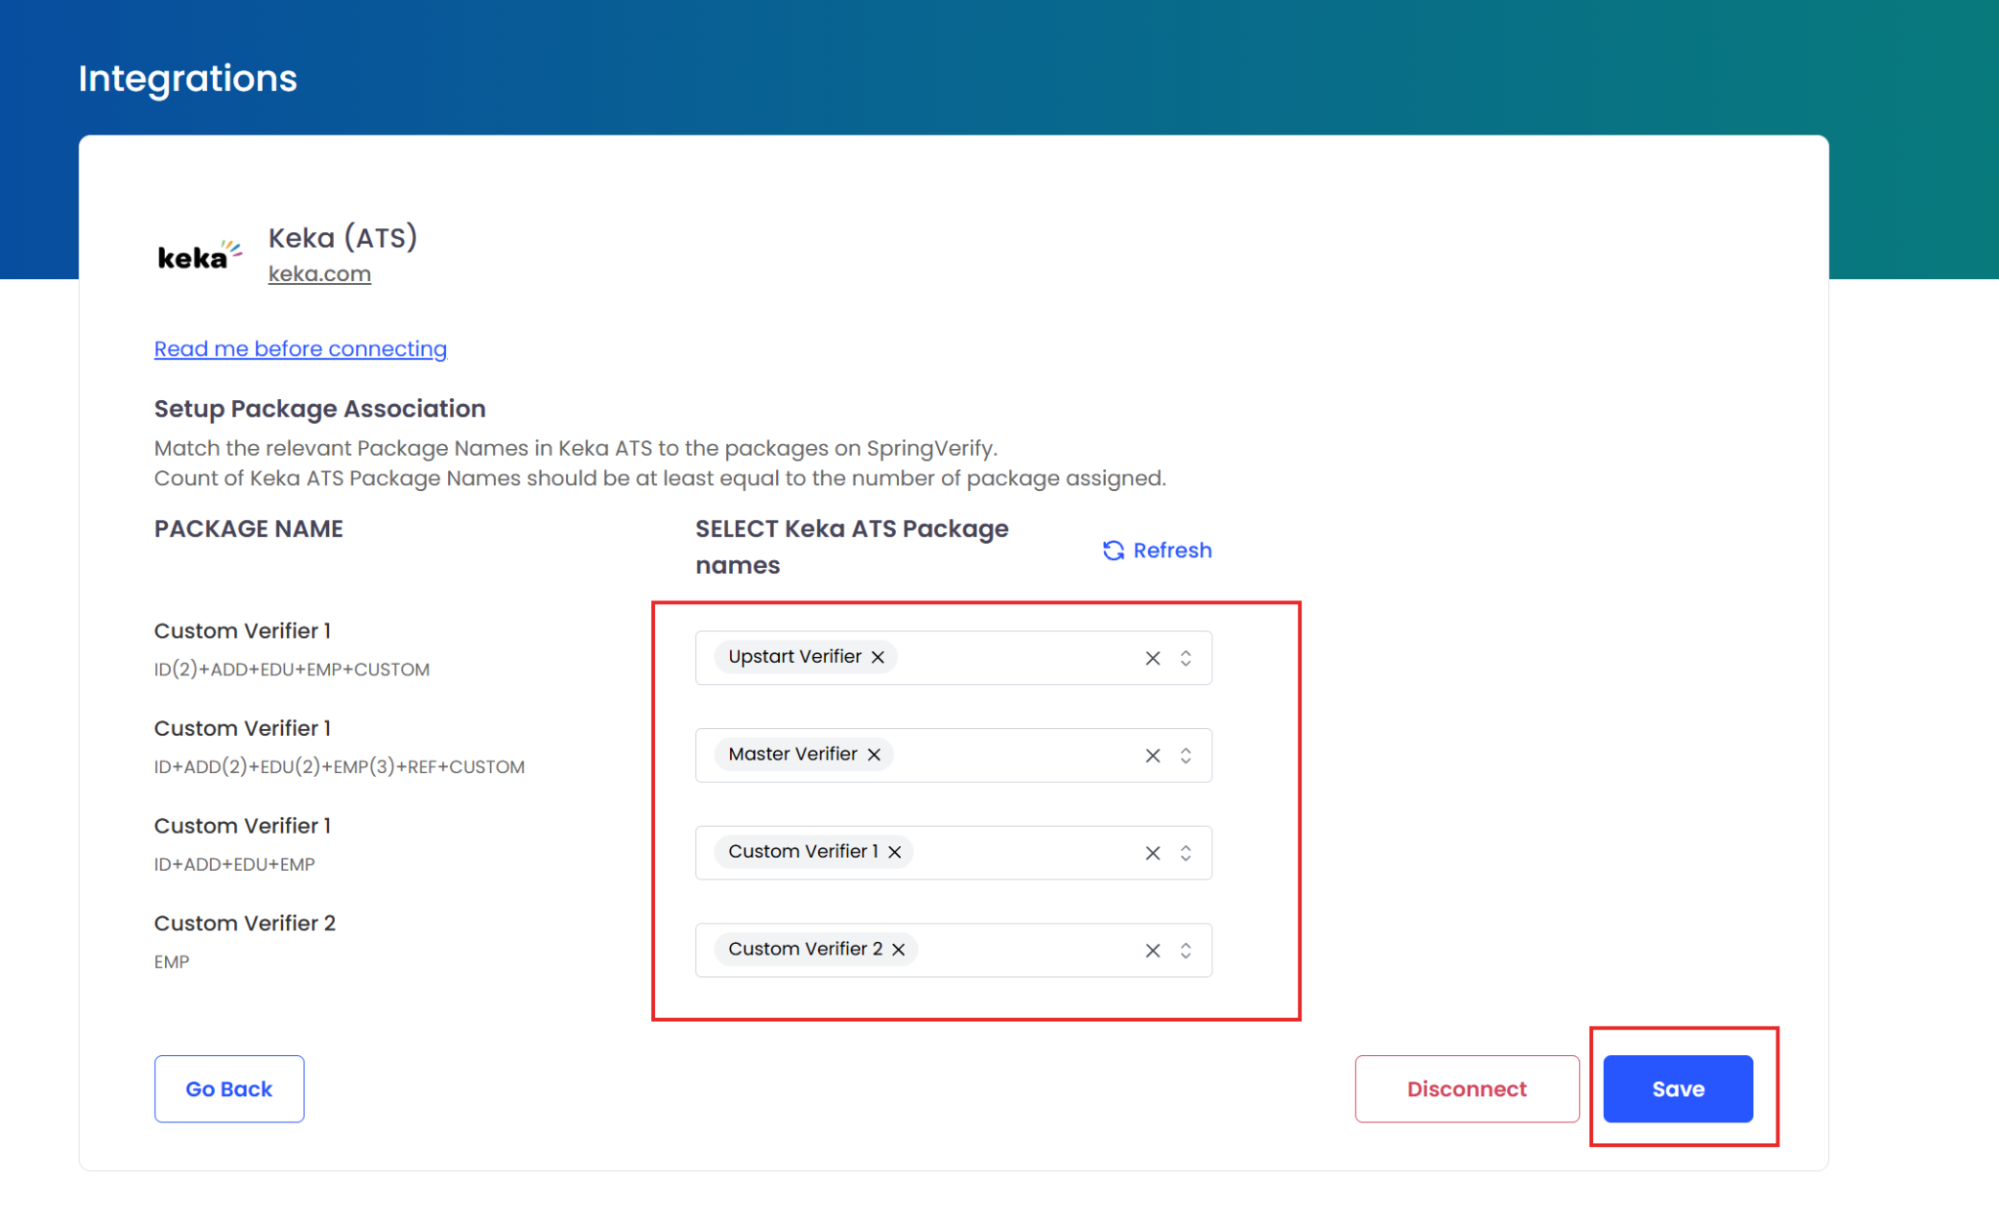Viewport: 1999px width, 1216px height.
Task: Remove the Master Verifier tag chip
Action: [874, 755]
